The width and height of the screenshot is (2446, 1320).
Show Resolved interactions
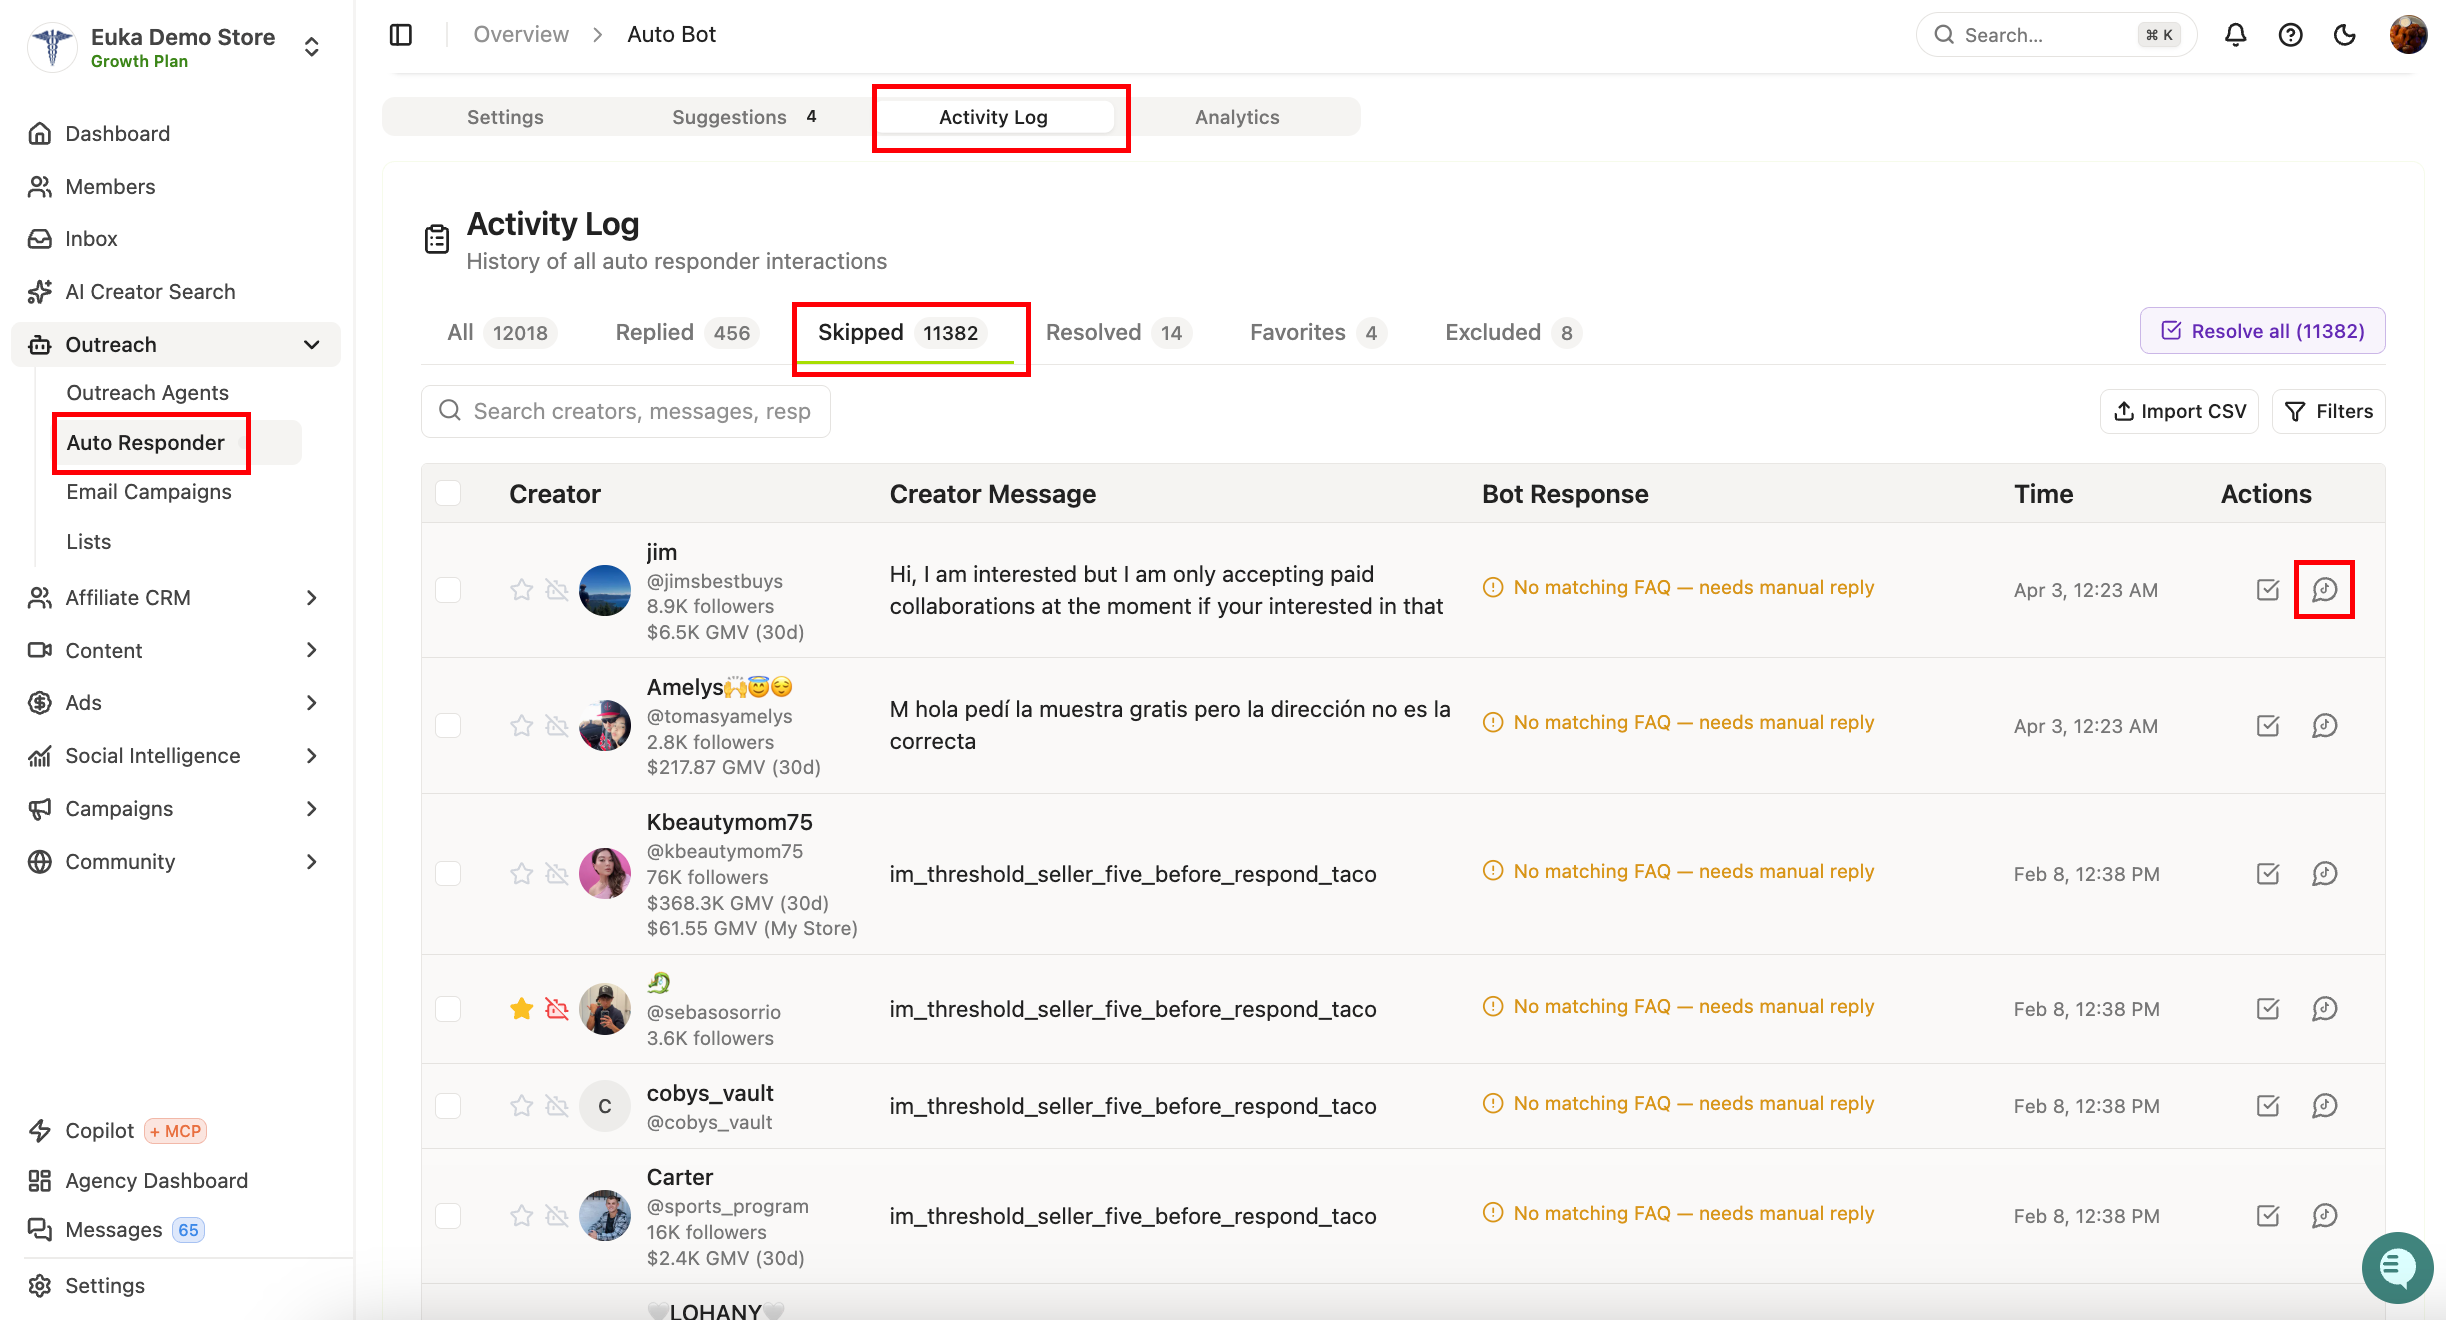click(x=1118, y=333)
